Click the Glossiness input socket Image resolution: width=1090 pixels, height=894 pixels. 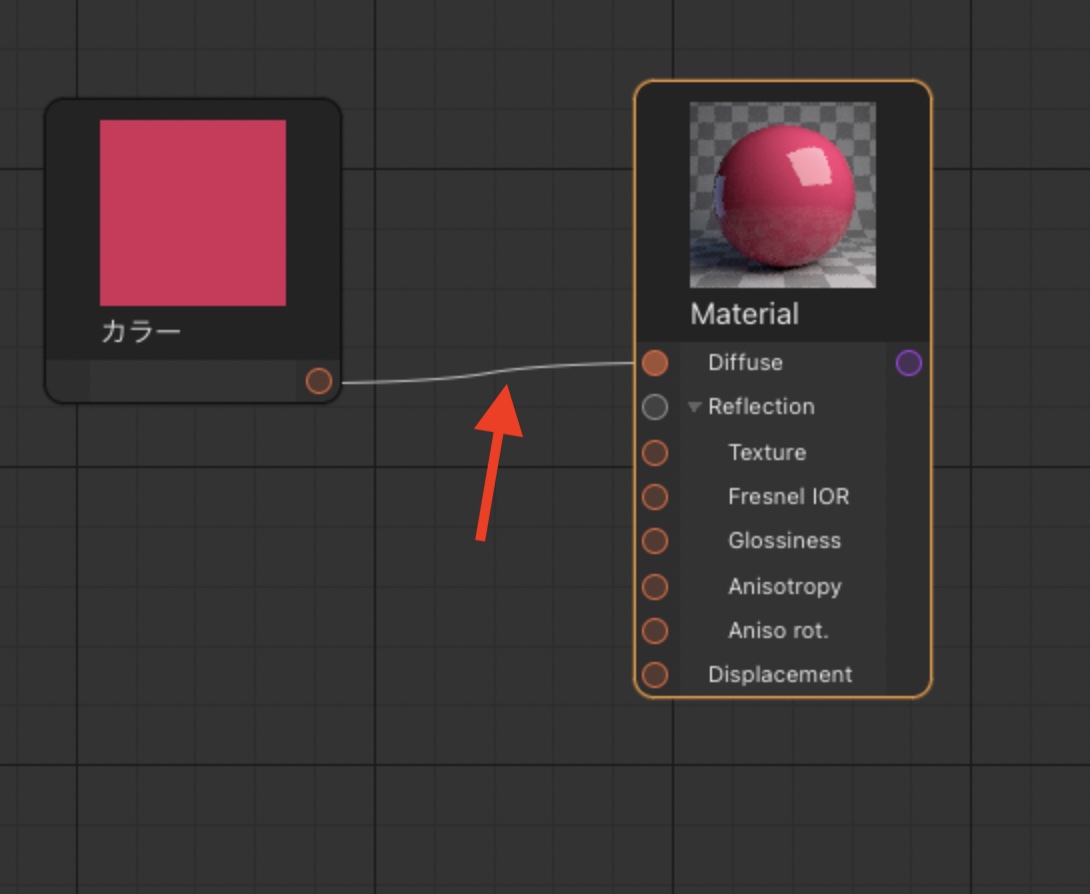(x=654, y=541)
